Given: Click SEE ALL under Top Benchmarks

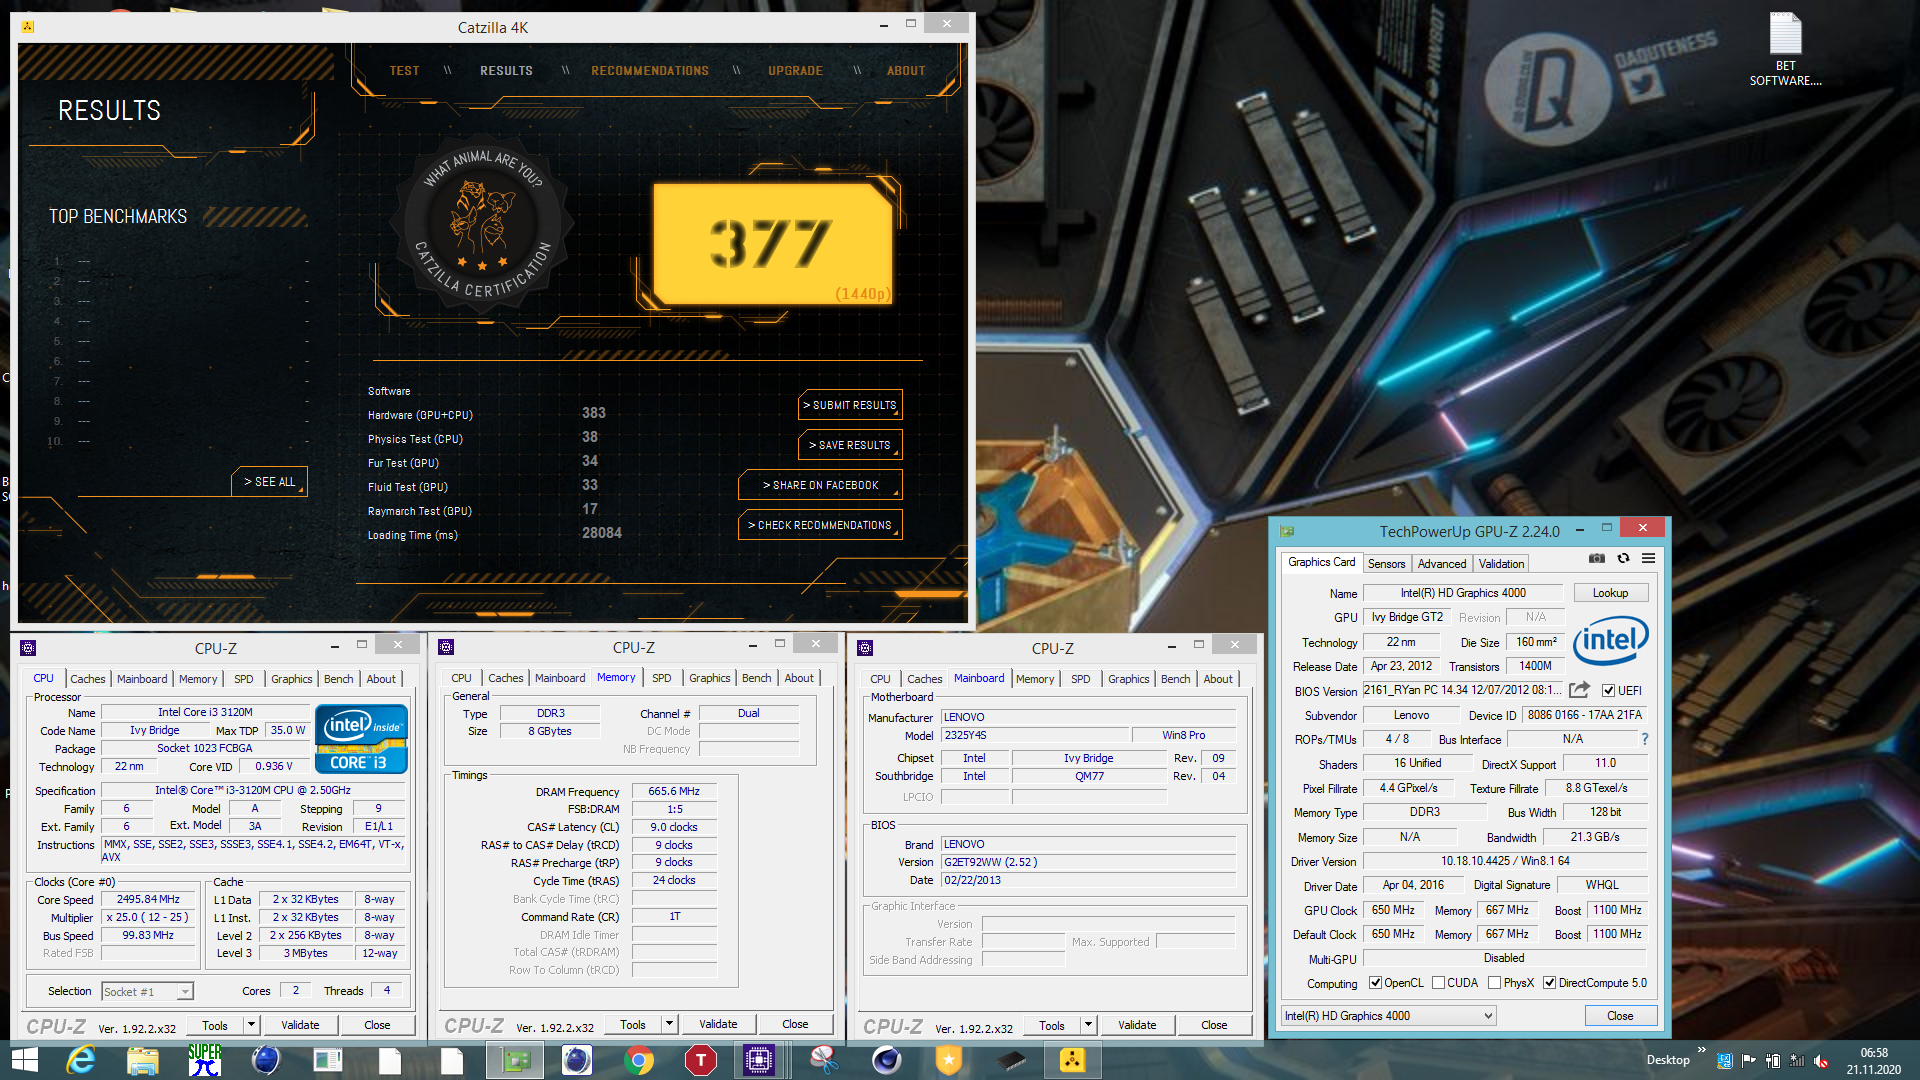Looking at the screenshot, I should pos(270,482).
